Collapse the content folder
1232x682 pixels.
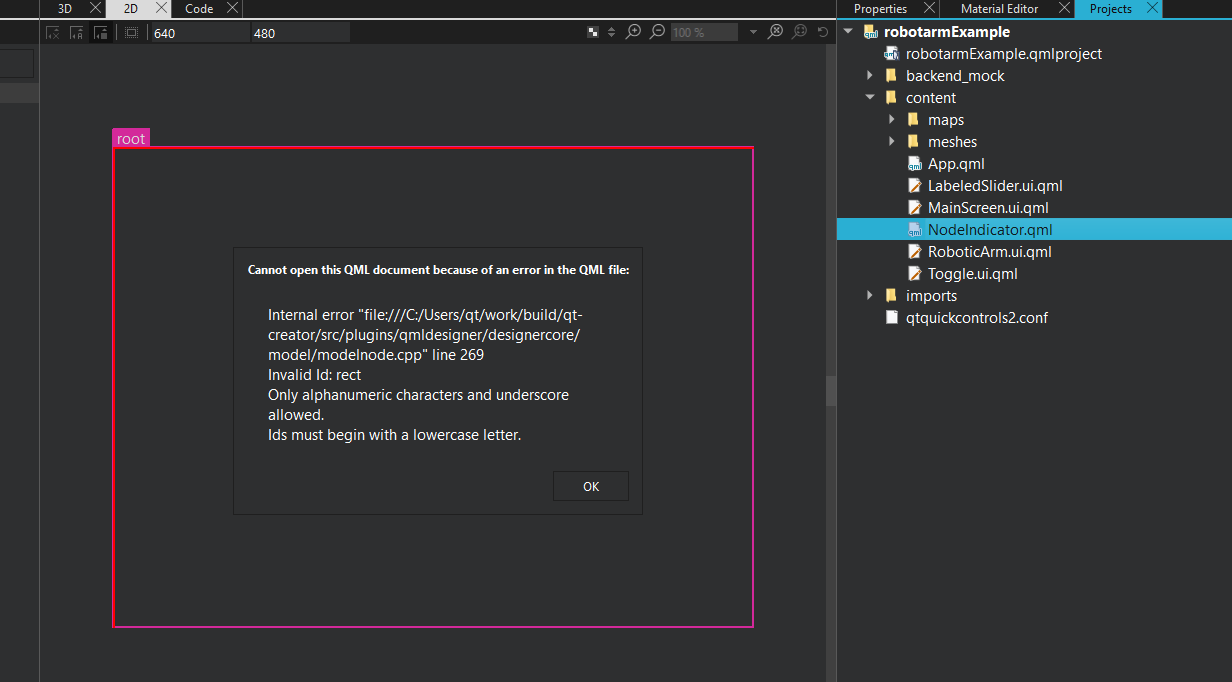tap(869, 98)
